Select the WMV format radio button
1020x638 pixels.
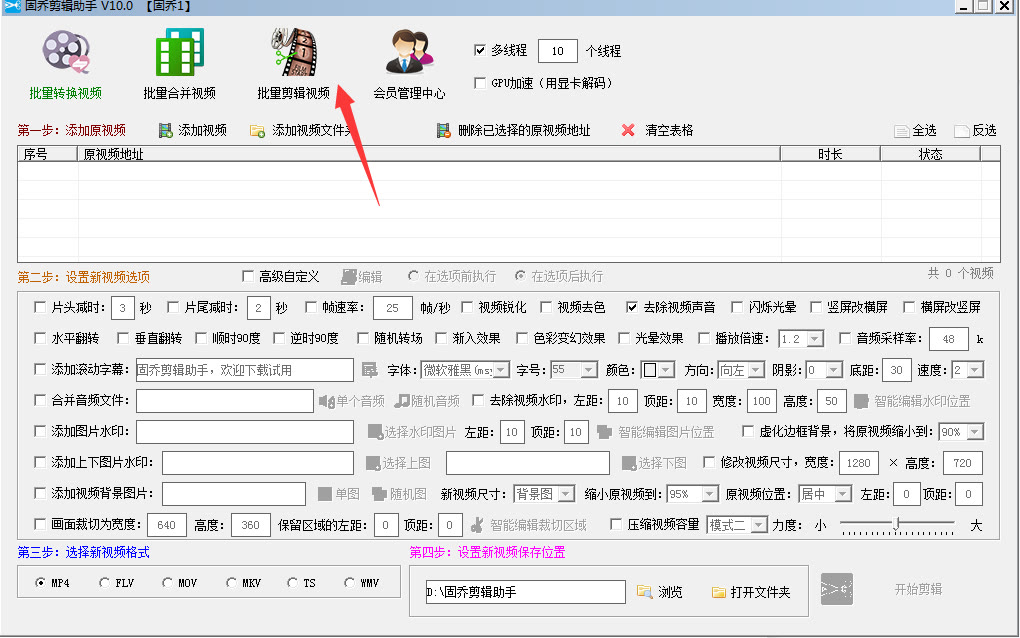click(x=349, y=583)
